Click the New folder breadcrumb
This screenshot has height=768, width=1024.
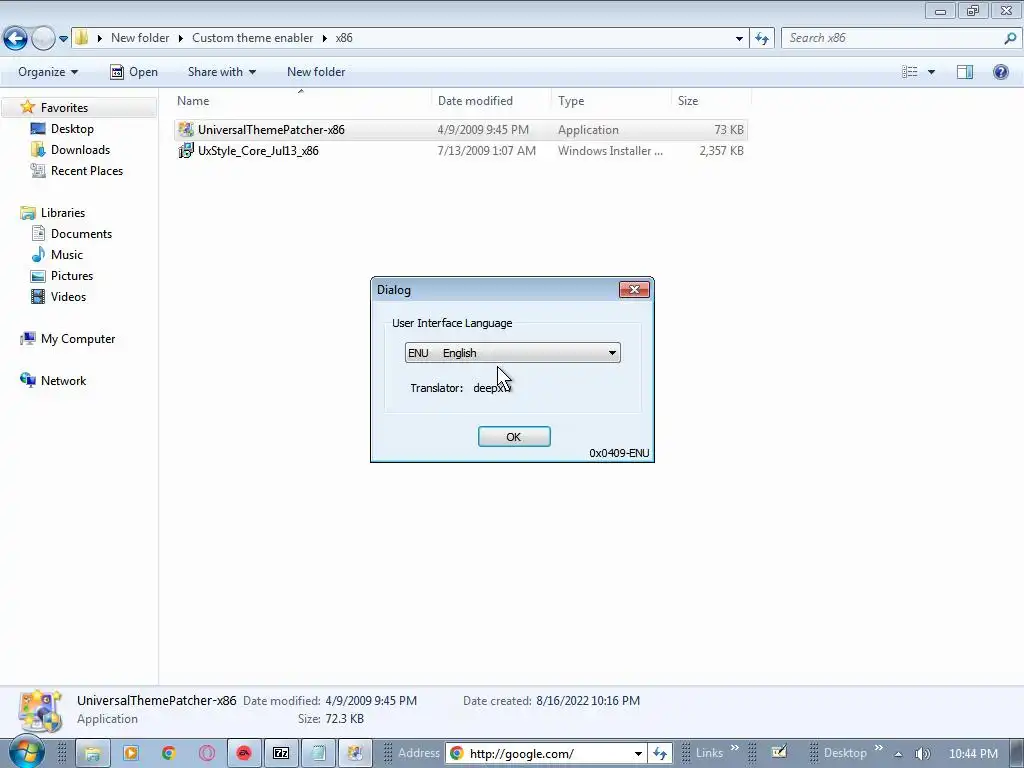pyautogui.click(x=140, y=38)
